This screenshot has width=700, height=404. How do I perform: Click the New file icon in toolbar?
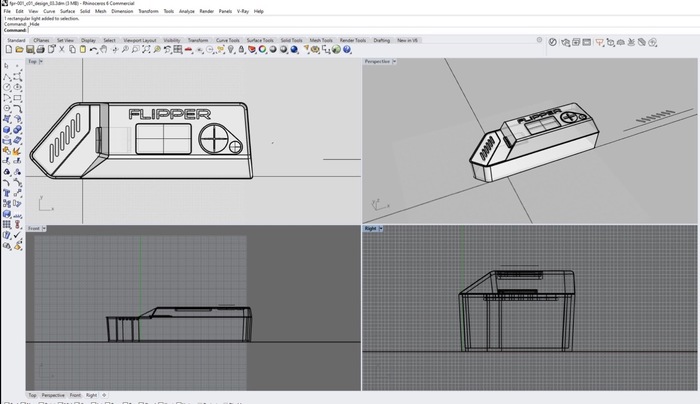coord(9,49)
